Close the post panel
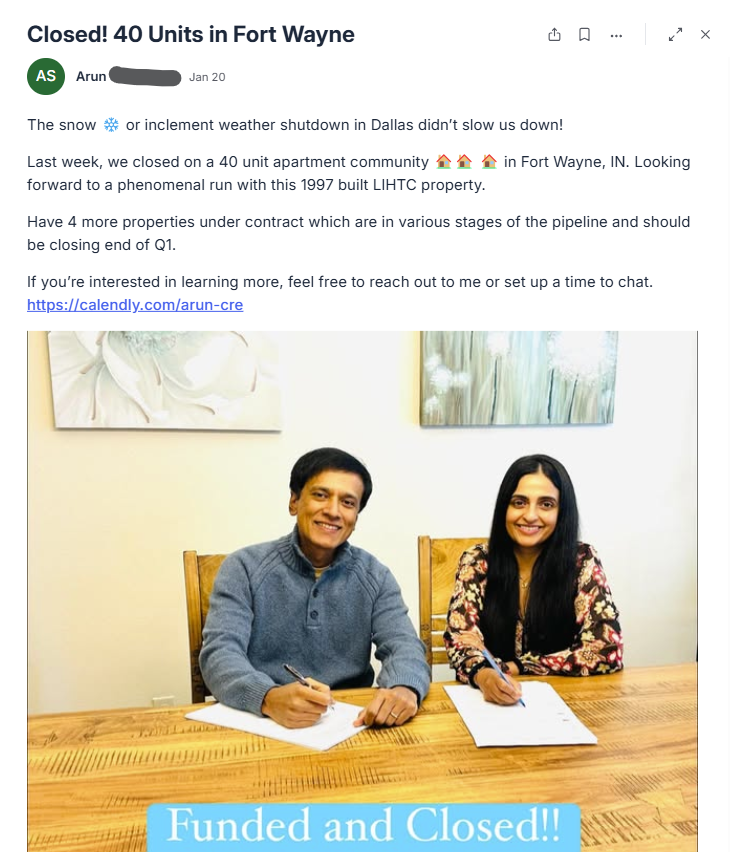This screenshot has width=730, height=852. click(x=705, y=35)
